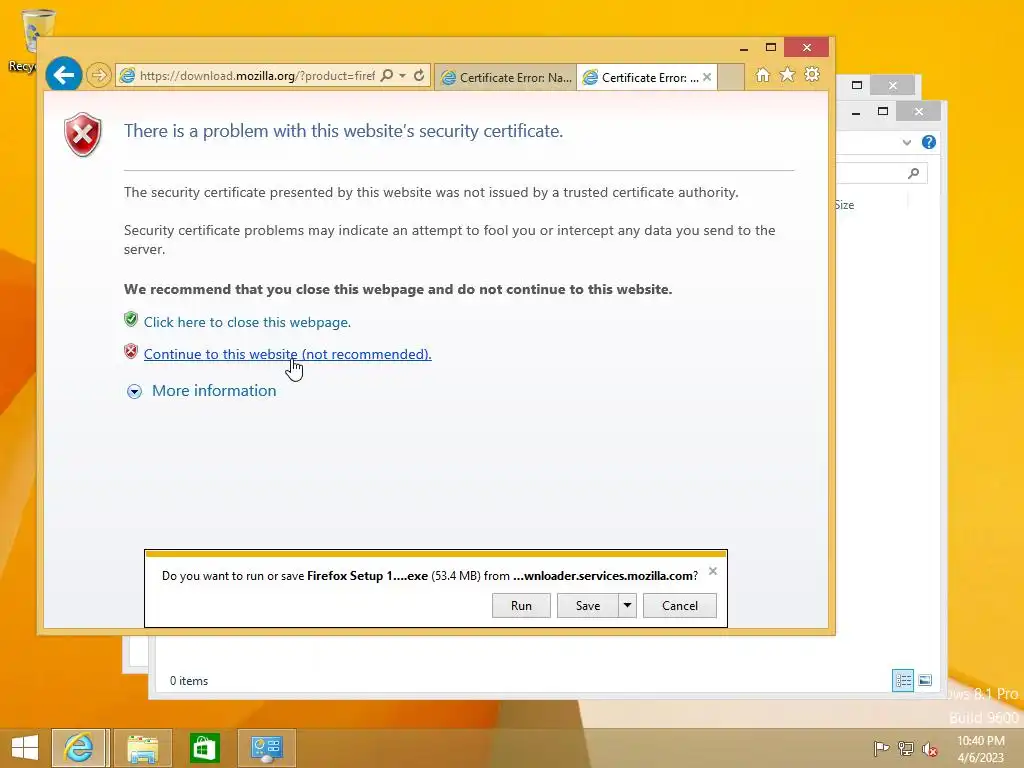Open the address bar autocomplete dropdown arrow
Image resolution: width=1024 pixels, height=768 pixels.
[x=403, y=76]
